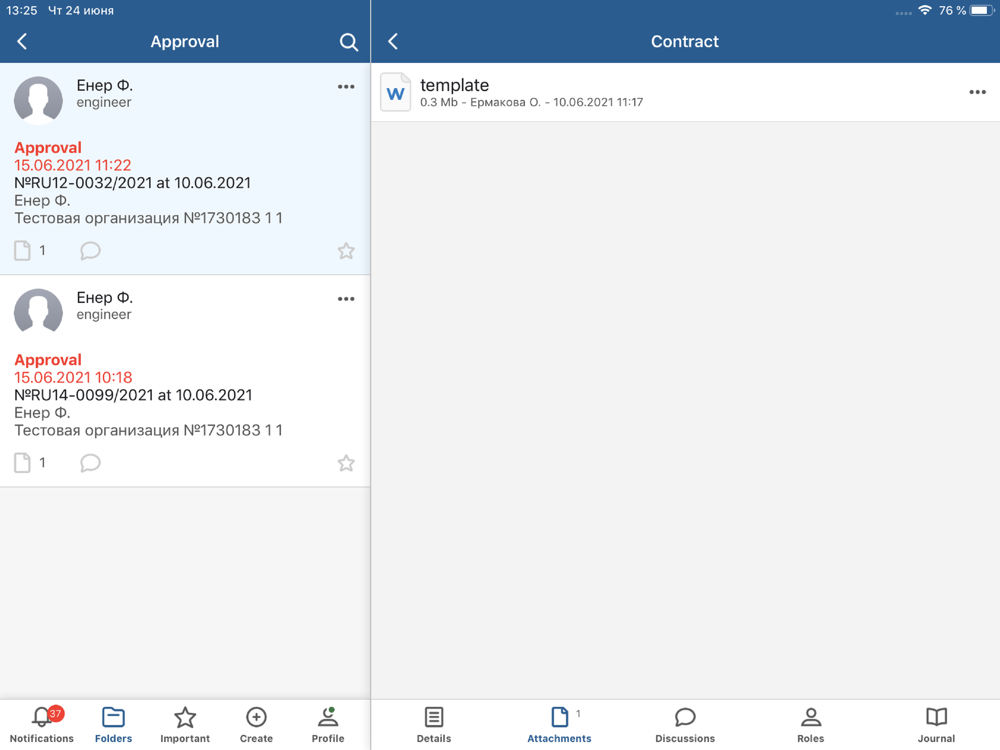This screenshot has height=750, width=1000.
Task: Switch to Details tab of Contract
Action: point(434,725)
